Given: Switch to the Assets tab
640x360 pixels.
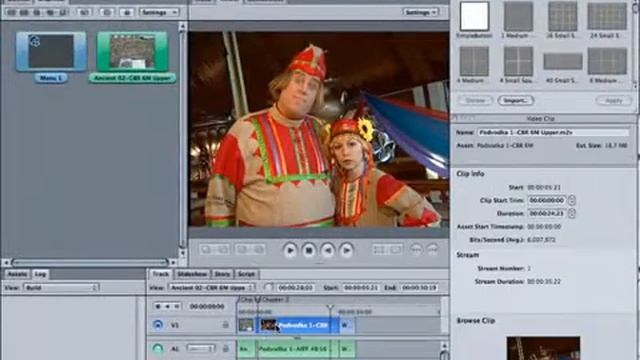Looking at the screenshot, I should click(x=18, y=274).
